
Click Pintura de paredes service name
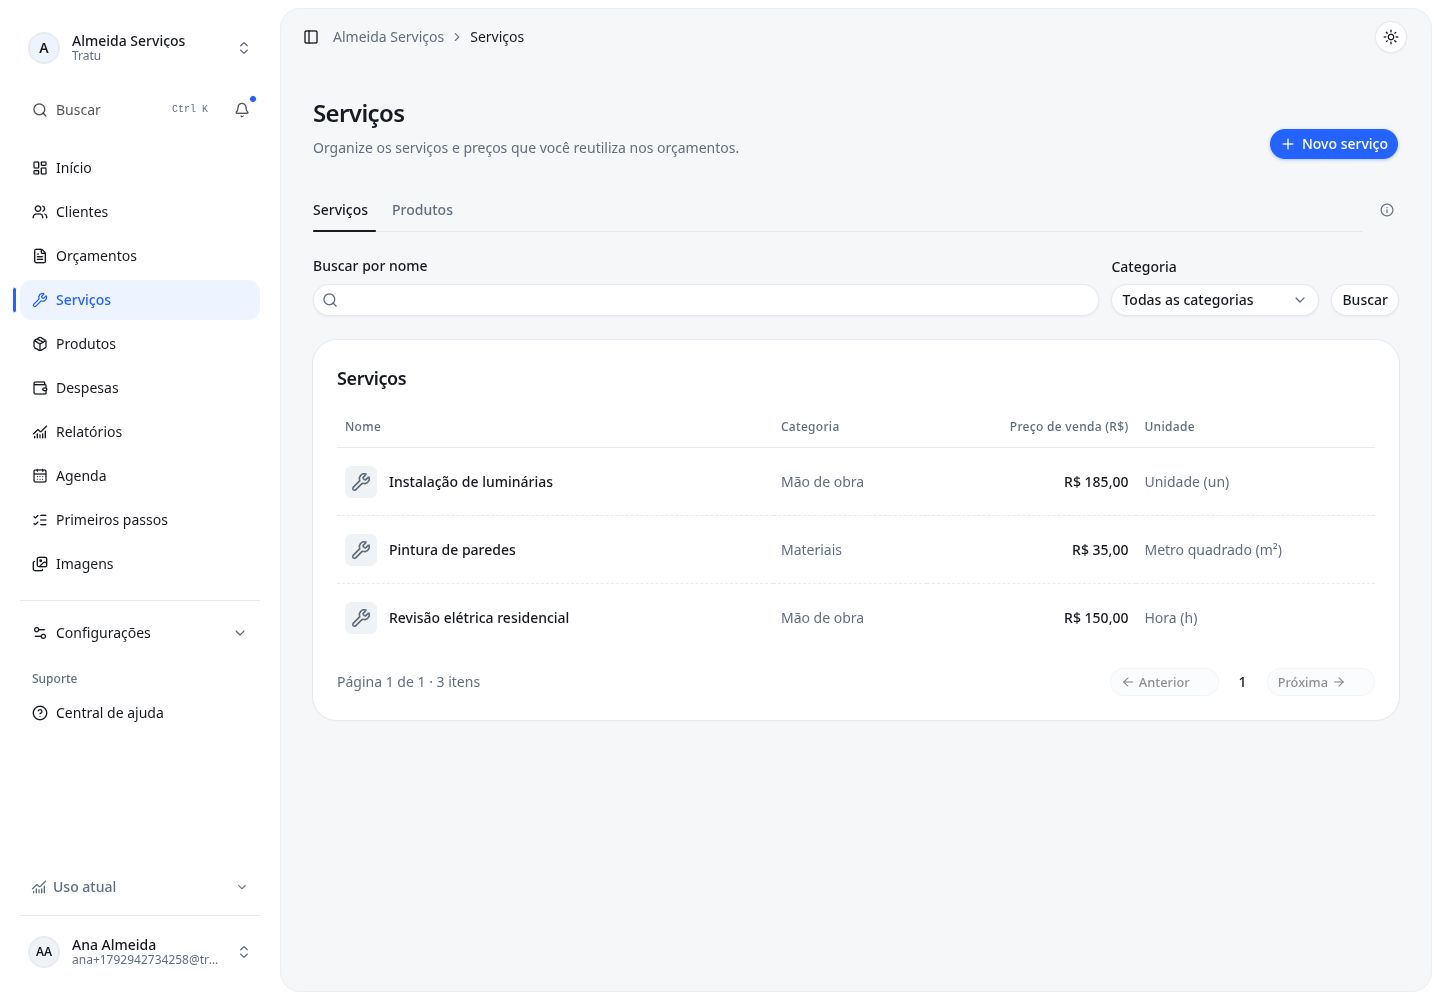click(x=452, y=550)
